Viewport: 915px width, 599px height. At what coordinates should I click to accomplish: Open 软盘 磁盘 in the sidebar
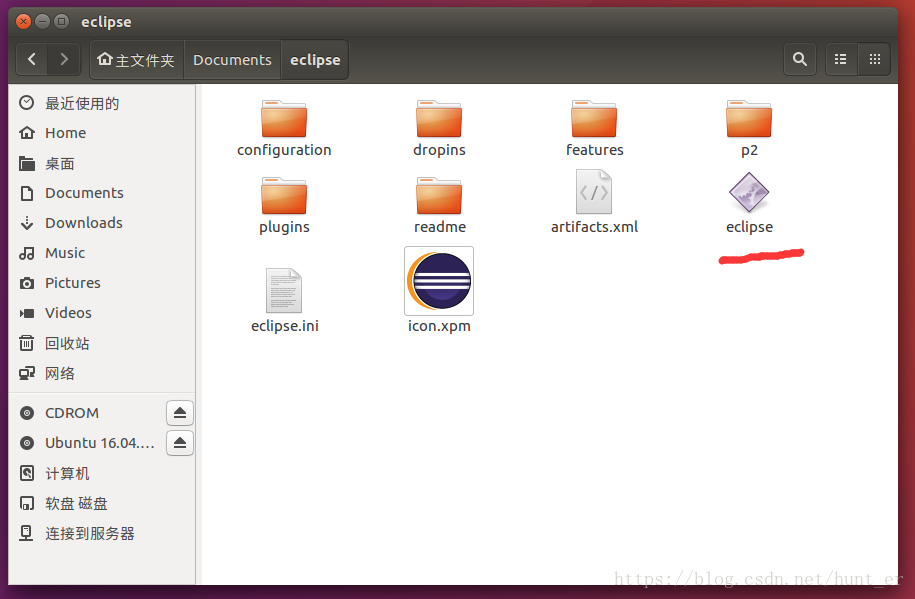[102, 503]
